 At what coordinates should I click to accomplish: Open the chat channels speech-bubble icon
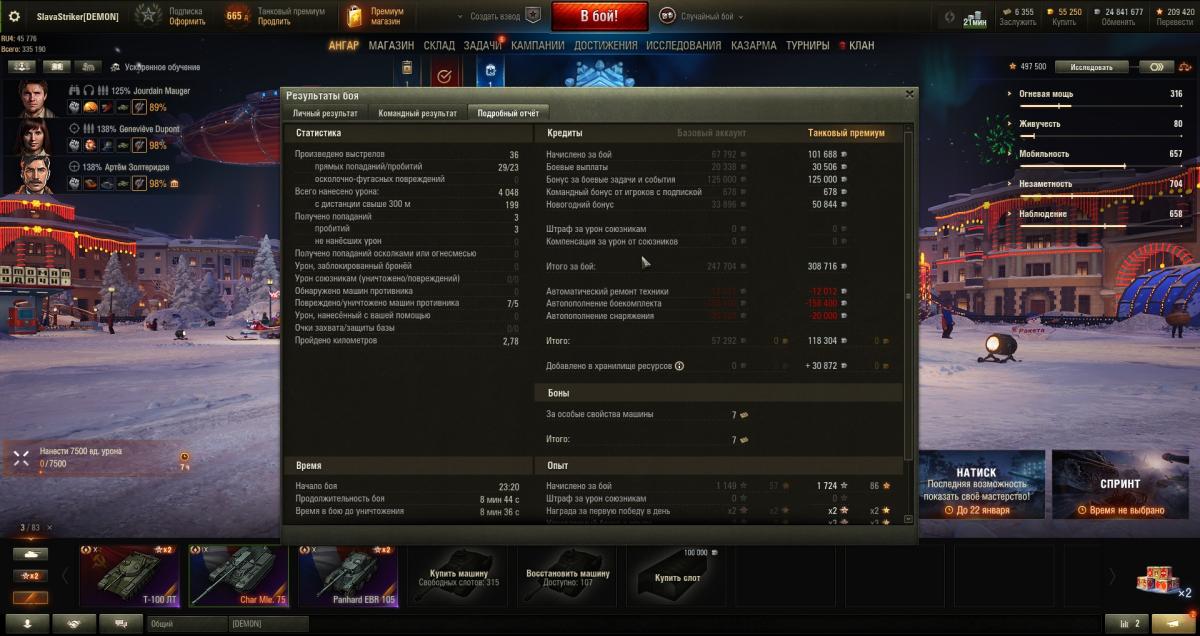pos(121,623)
